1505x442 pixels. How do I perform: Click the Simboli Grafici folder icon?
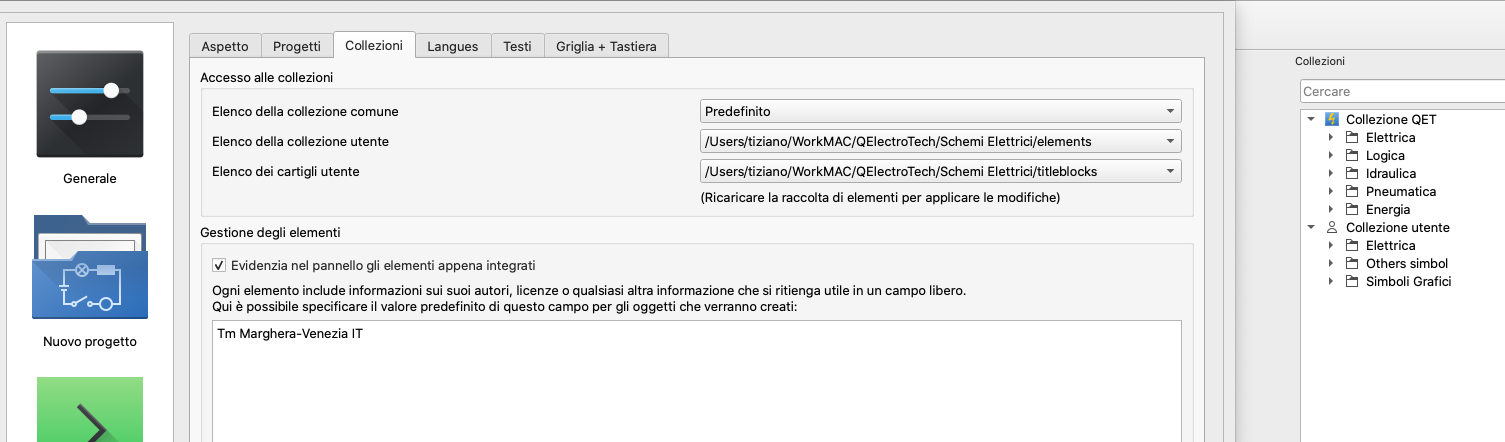click(1351, 281)
